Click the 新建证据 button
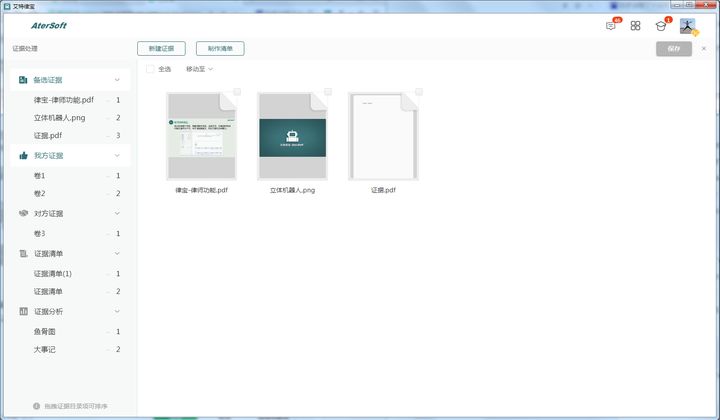Viewport: 720px width, 420px height. coord(161,48)
